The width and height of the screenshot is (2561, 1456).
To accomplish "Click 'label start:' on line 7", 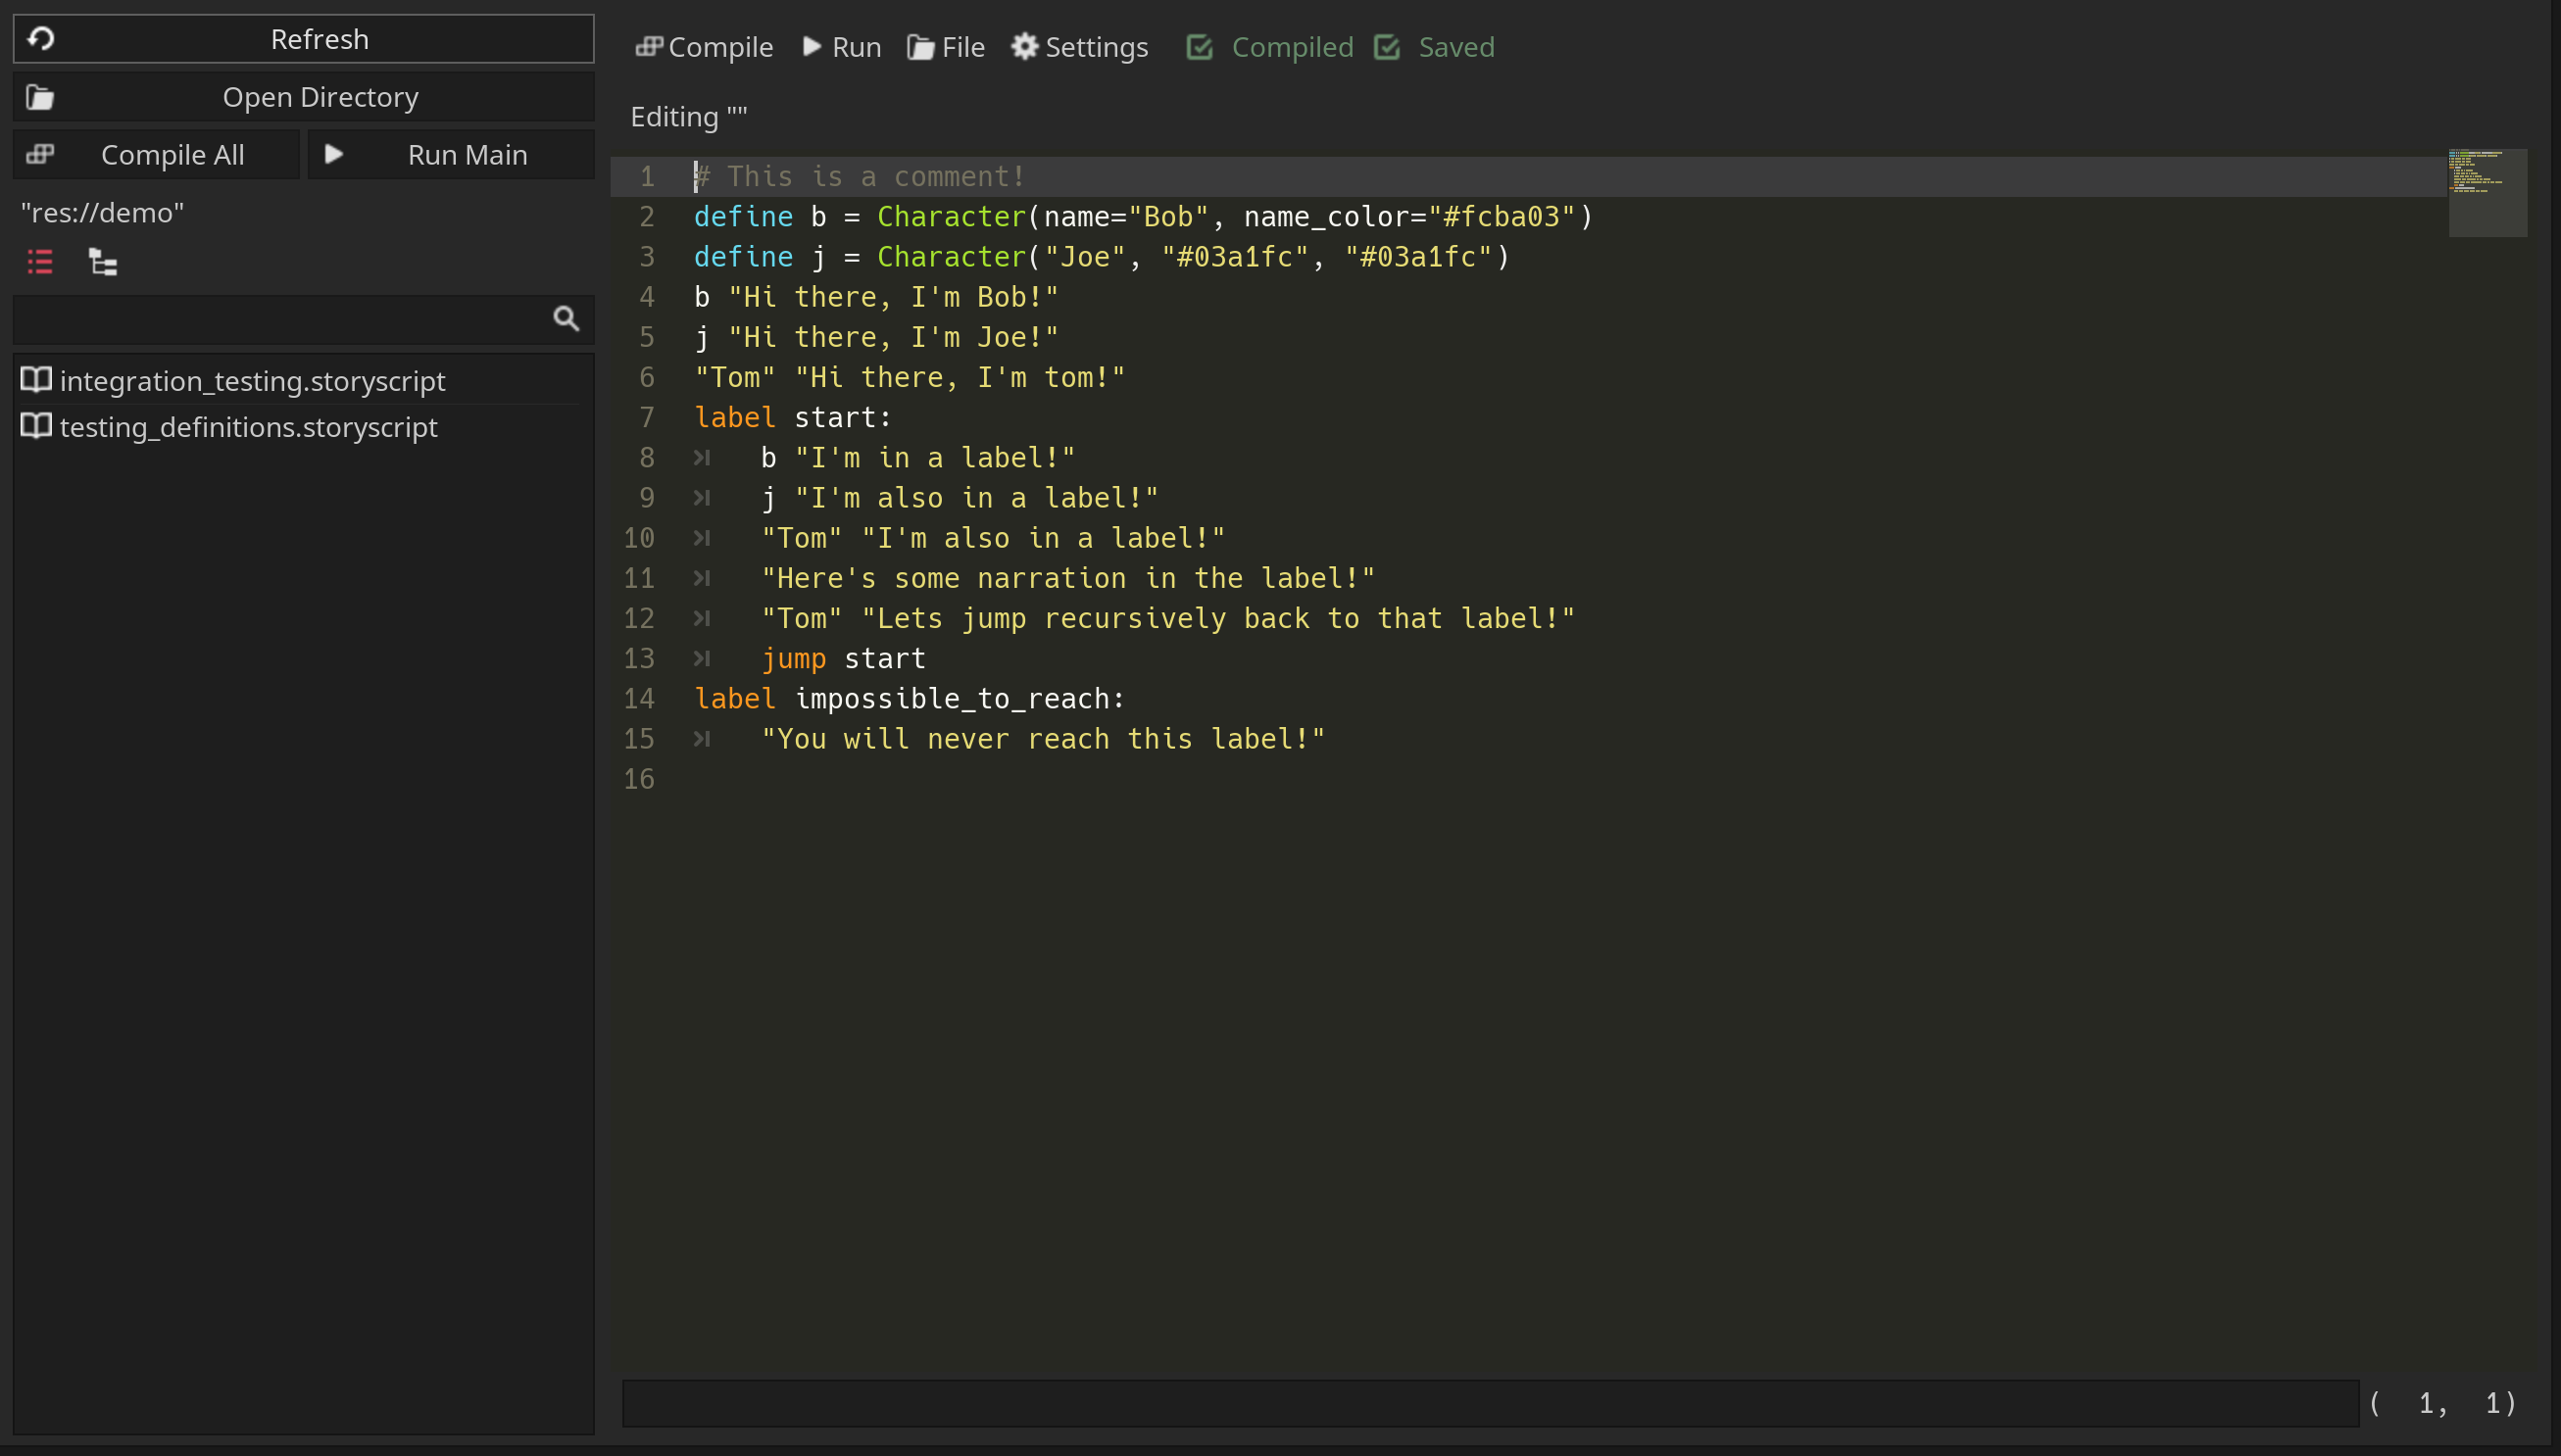I will (x=793, y=417).
